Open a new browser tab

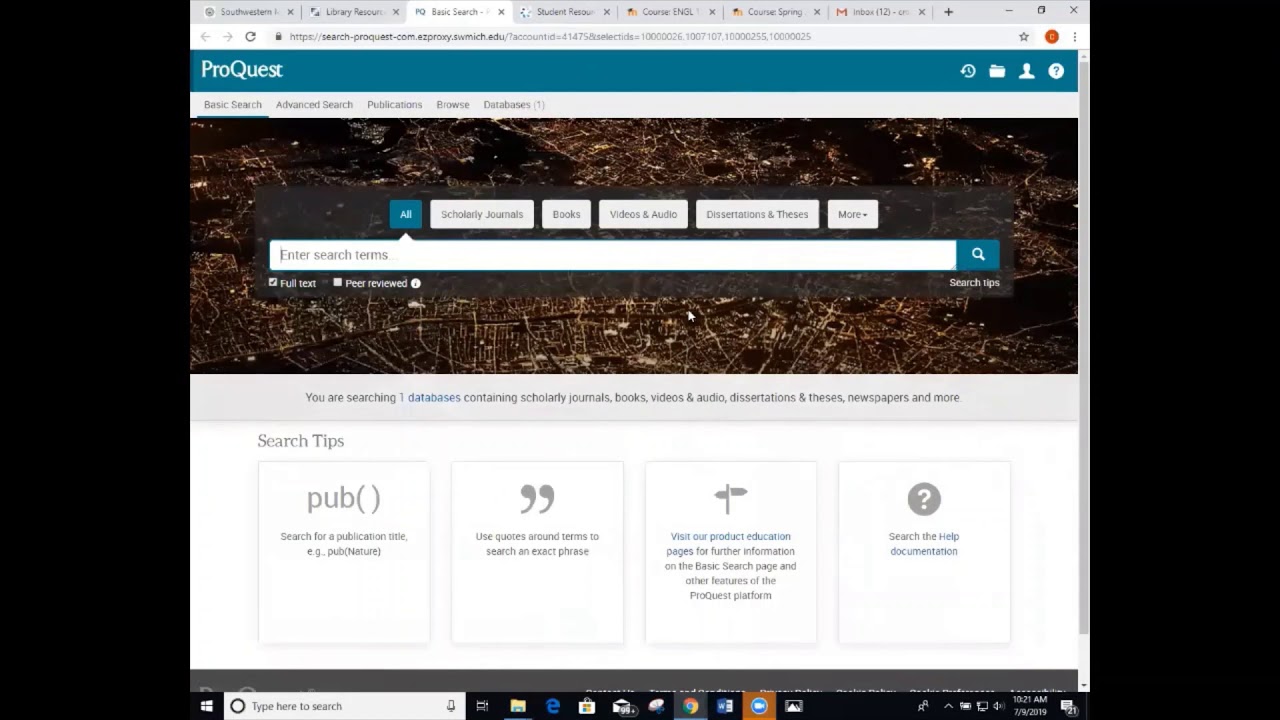pyautogui.click(x=948, y=12)
